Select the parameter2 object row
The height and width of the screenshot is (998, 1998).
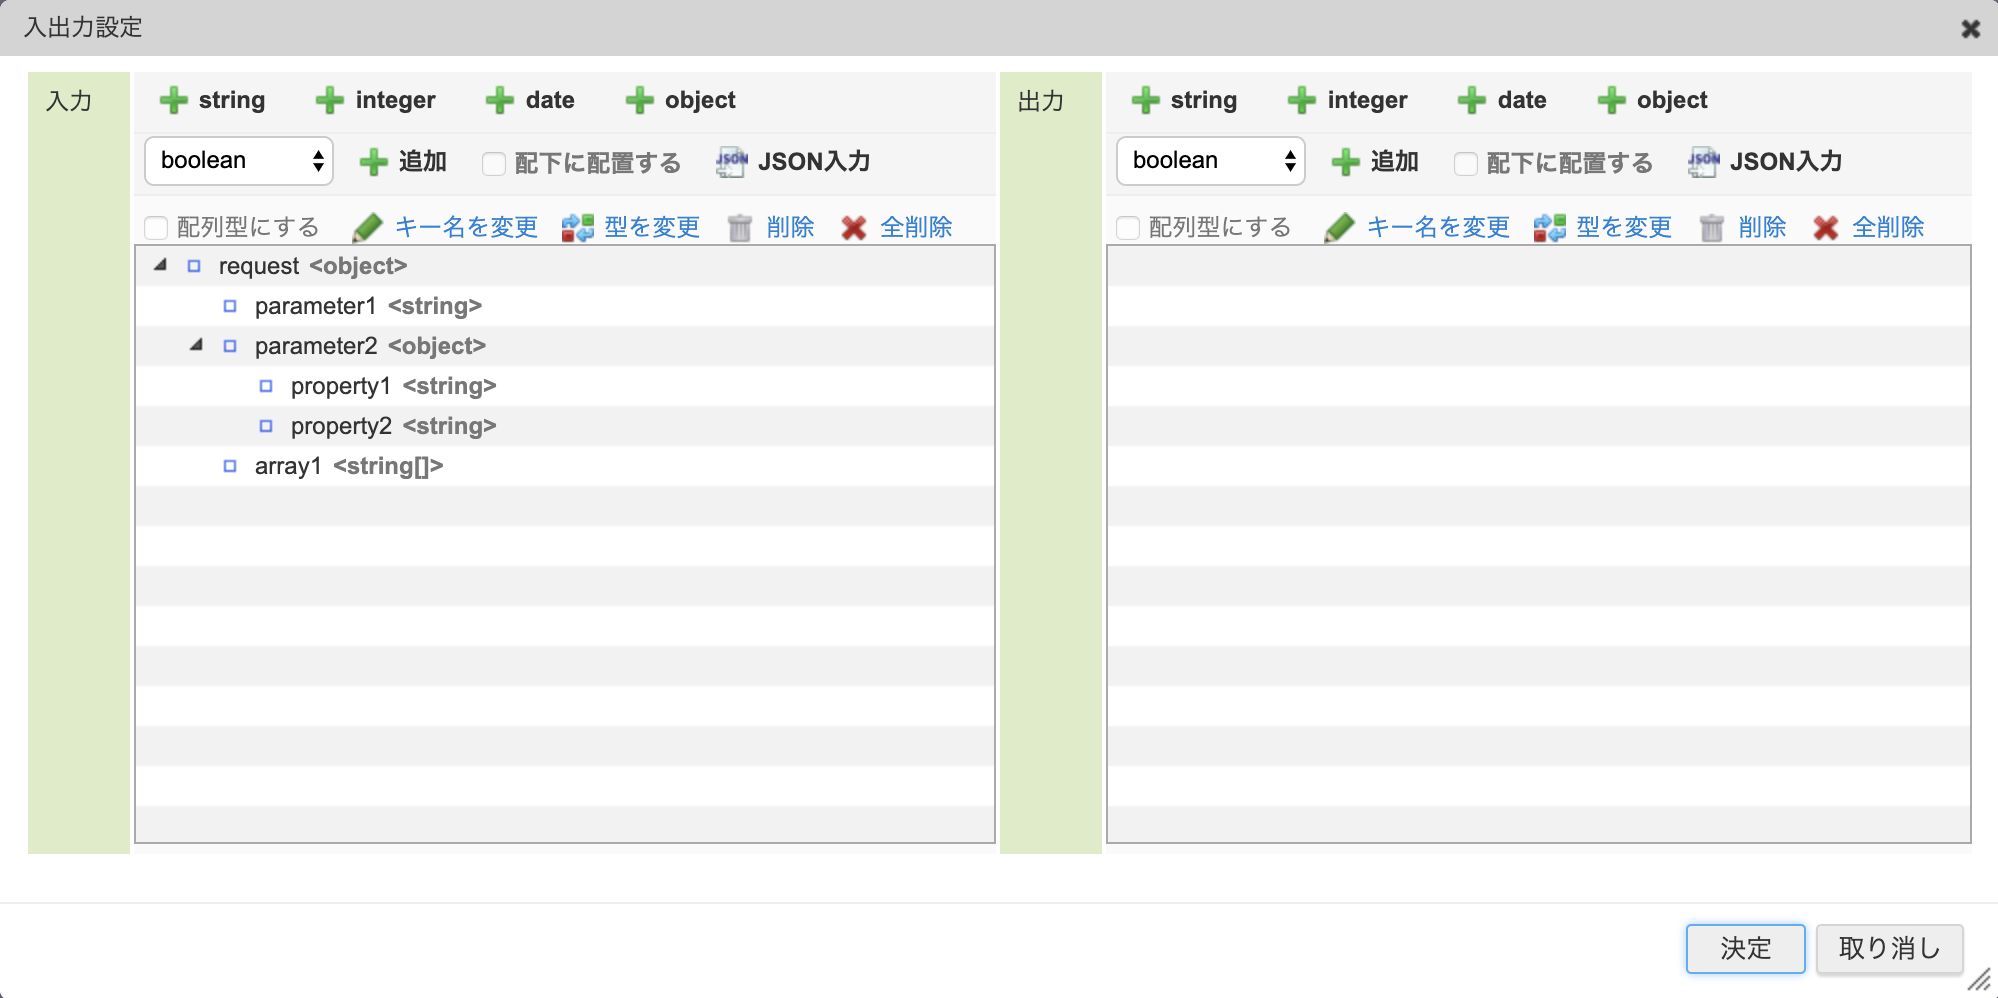pyautogui.click(x=565, y=346)
